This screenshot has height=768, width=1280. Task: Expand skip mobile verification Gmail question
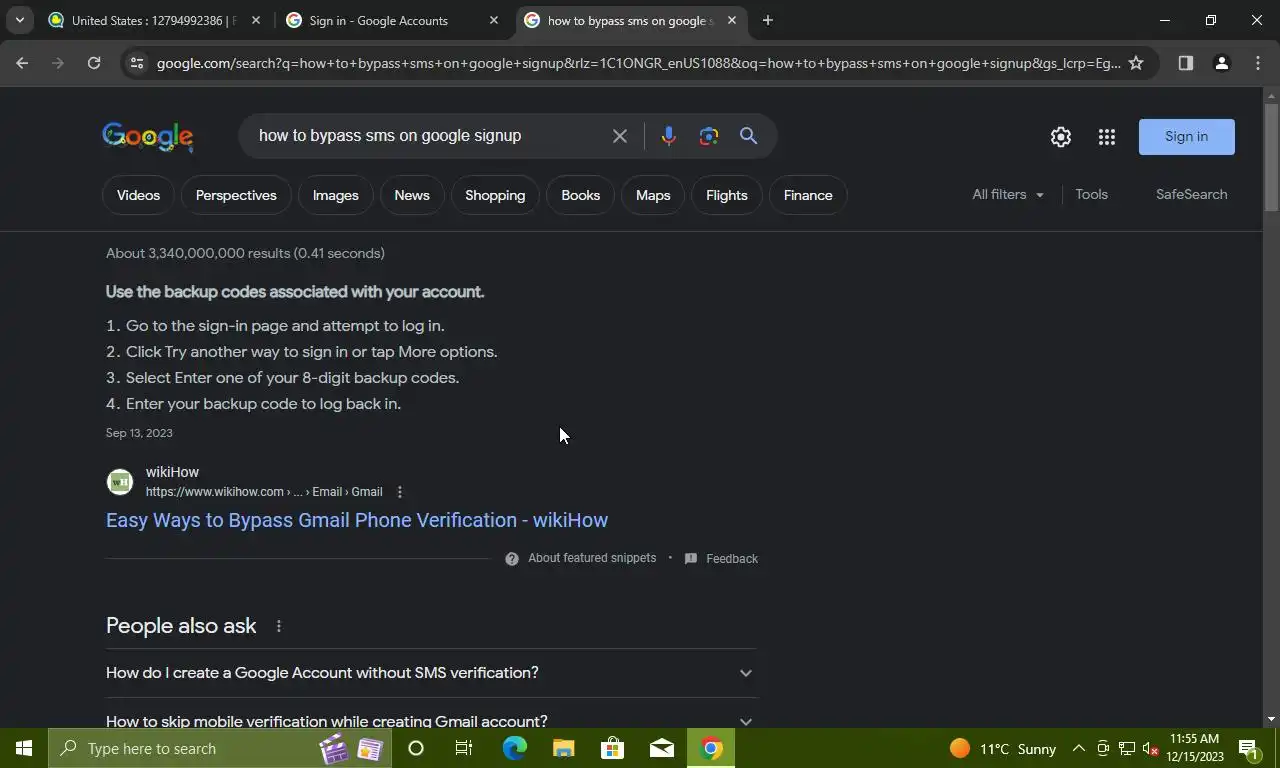(431, 720)
